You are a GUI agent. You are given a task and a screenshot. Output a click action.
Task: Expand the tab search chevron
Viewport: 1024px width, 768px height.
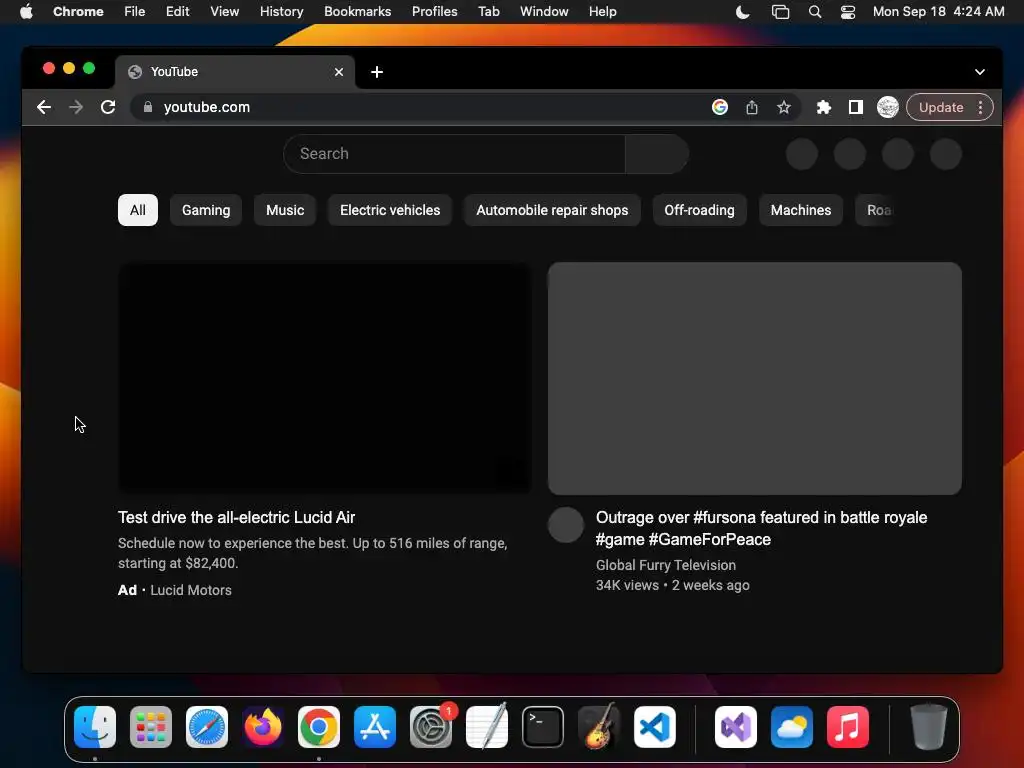coord(980,72)
